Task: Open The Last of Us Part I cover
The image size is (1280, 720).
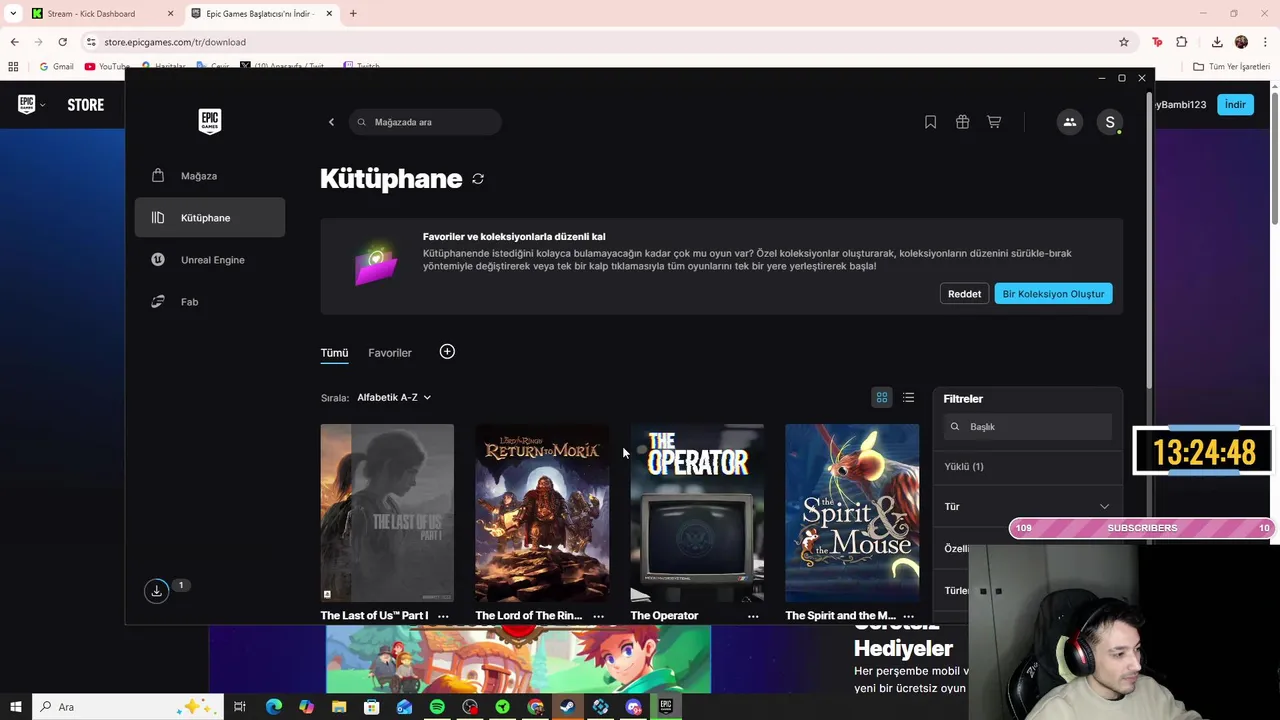Action: [387, 513]
